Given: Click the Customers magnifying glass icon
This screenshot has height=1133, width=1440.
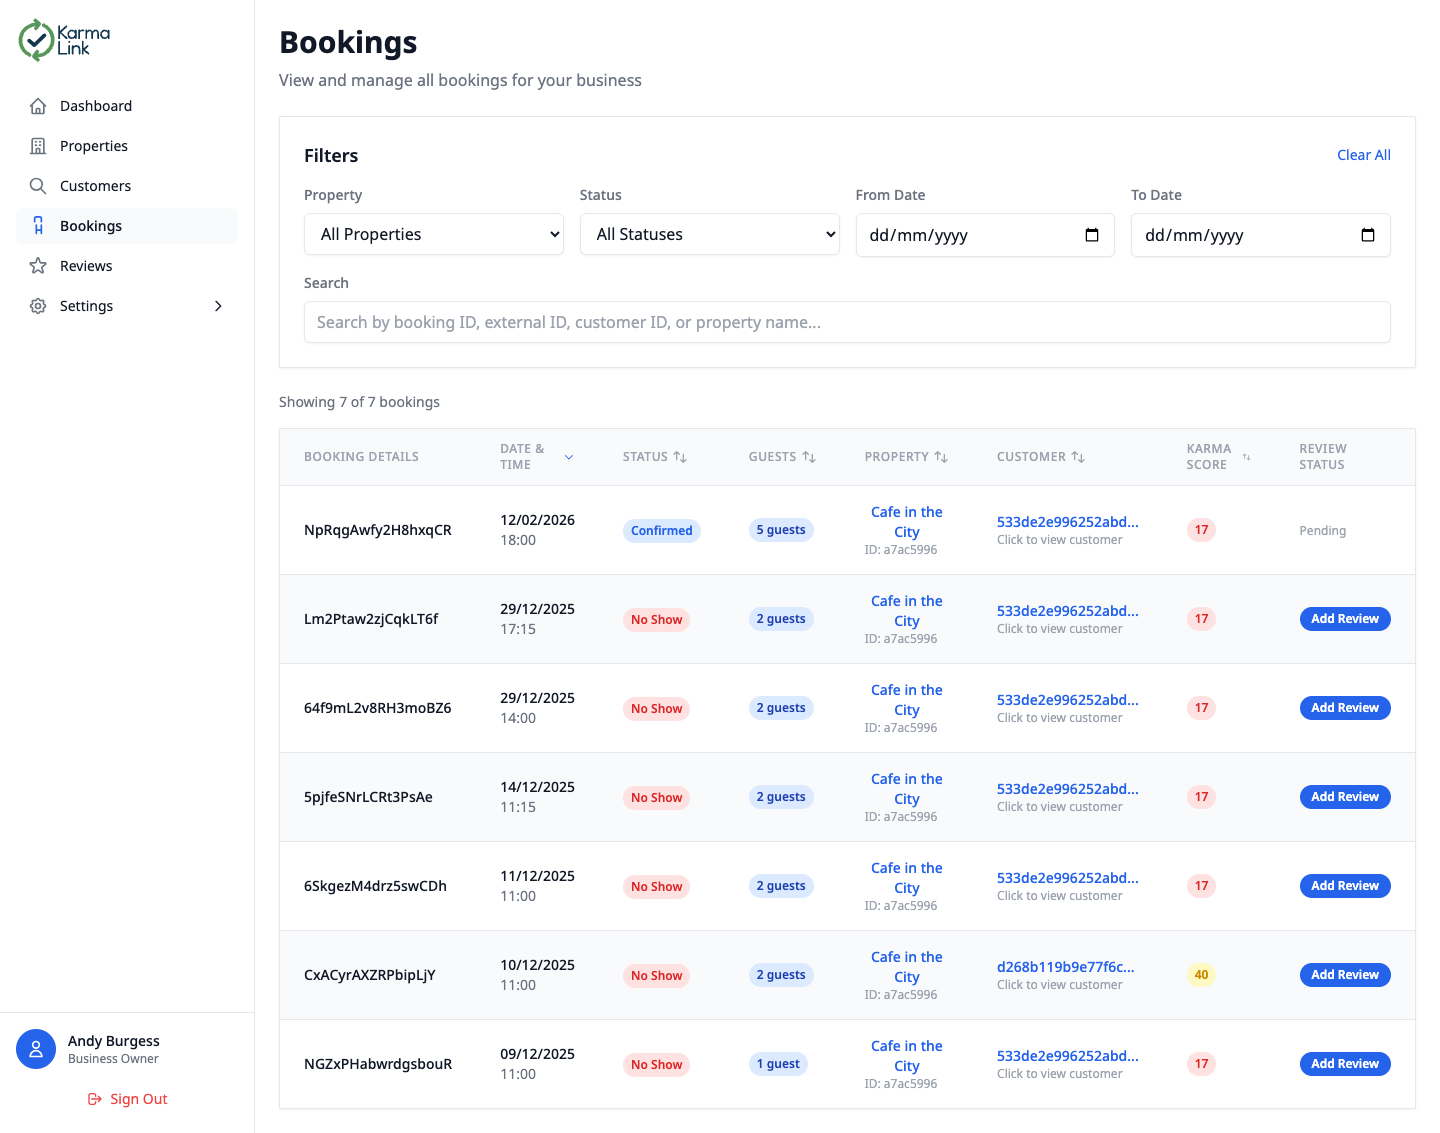Looking at the screenshot, I should (x=38, y=185).
